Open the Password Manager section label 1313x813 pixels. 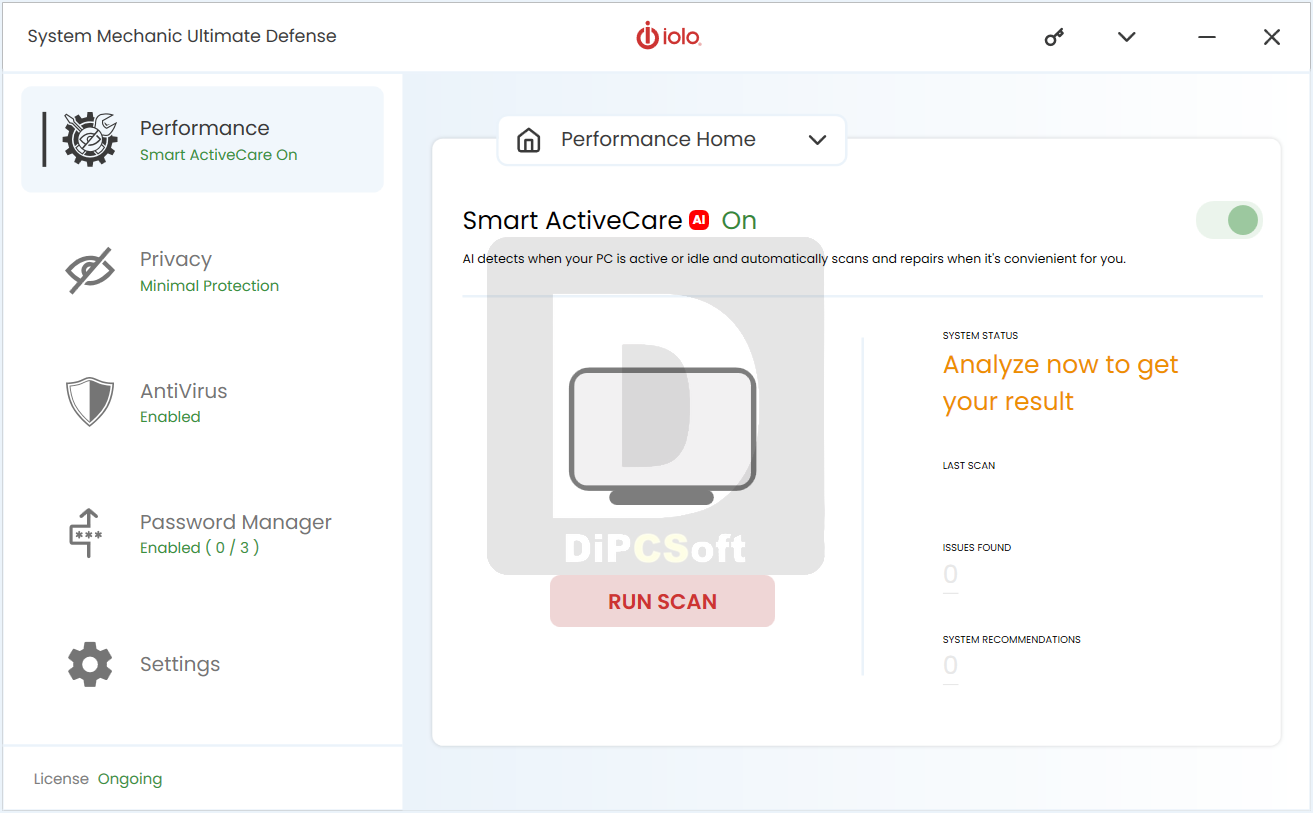point(236,522)
